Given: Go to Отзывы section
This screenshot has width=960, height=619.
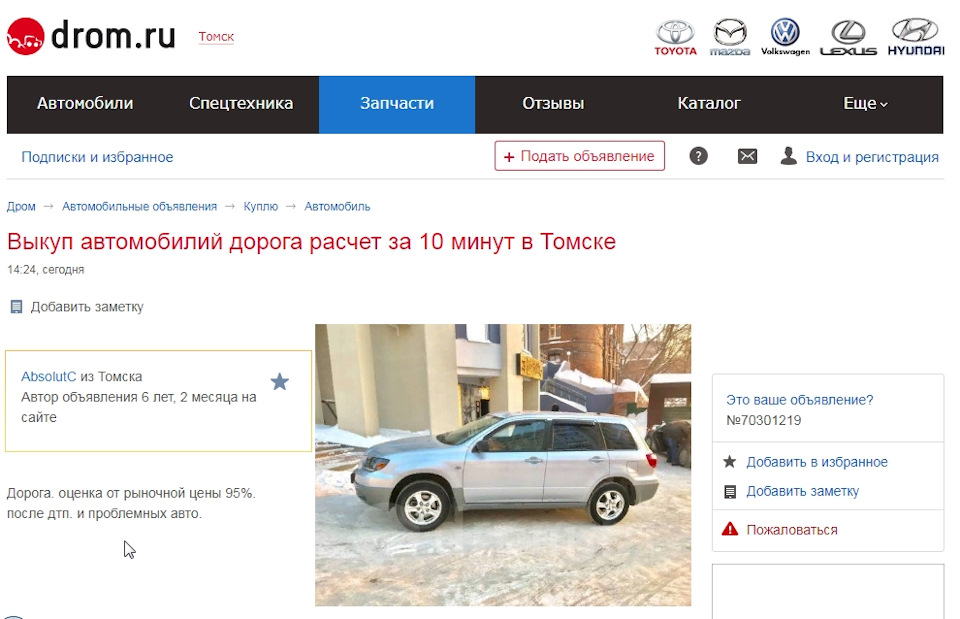Looking at the screenshot, I should 553,103.
